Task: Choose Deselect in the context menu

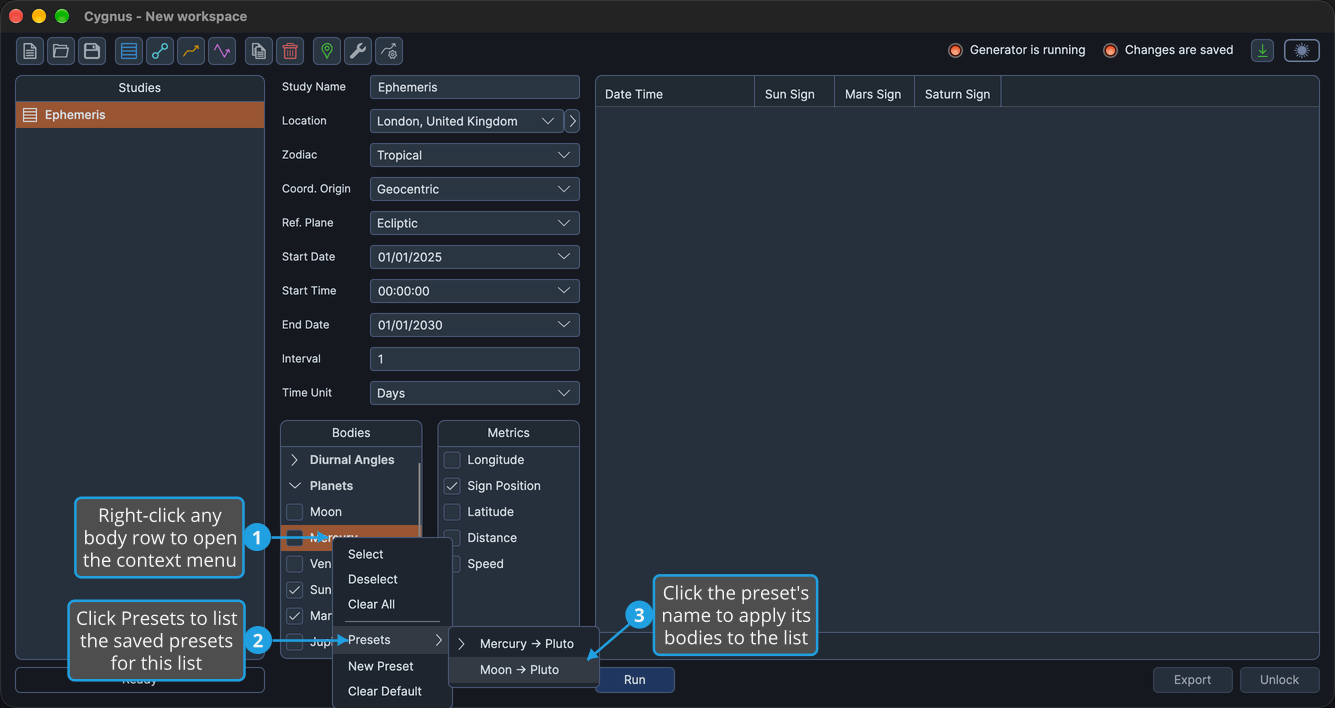Action: pos(392,579)
